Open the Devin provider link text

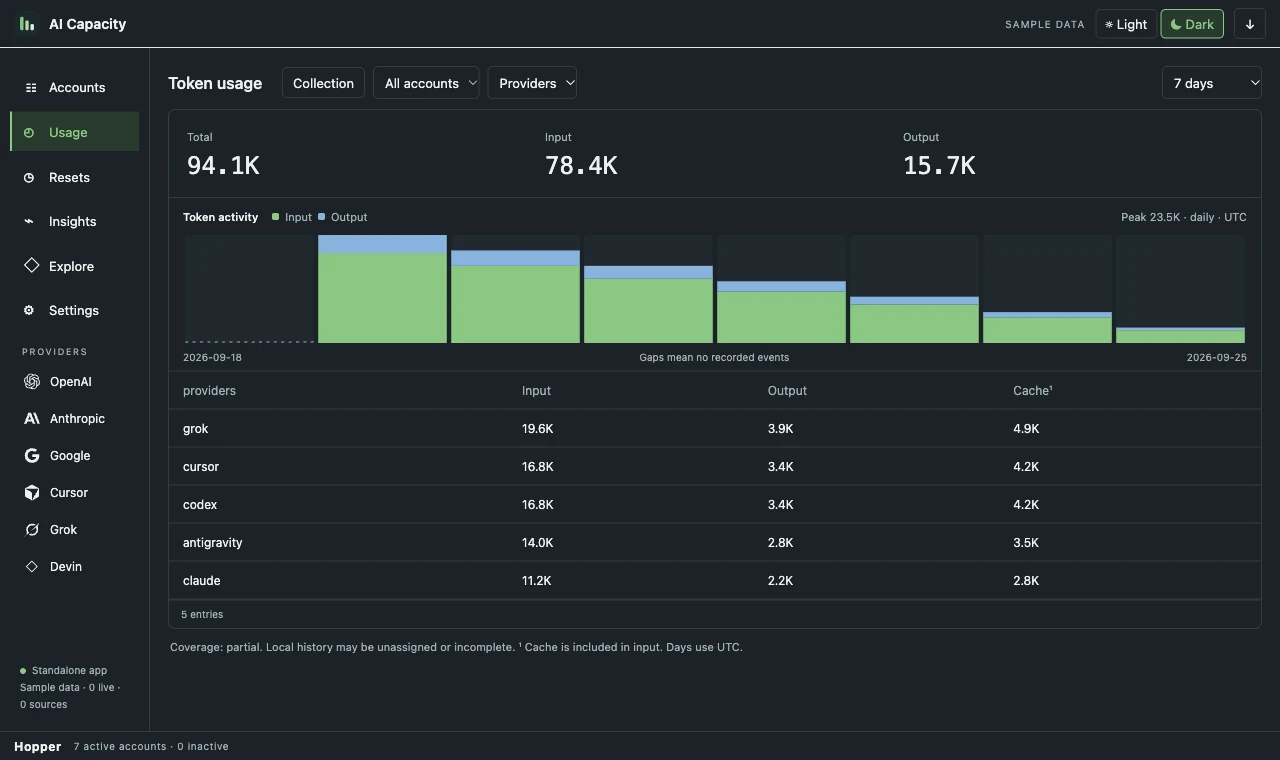point(66,566)
